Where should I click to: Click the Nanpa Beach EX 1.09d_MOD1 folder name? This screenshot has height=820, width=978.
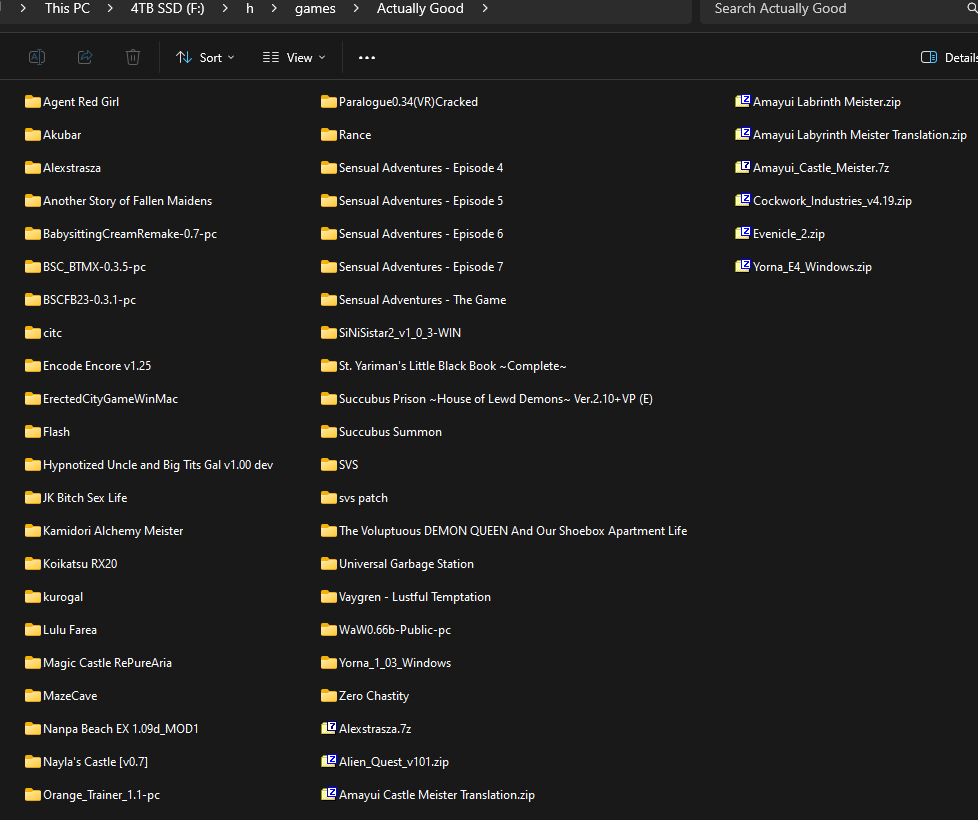coord(121,729)
